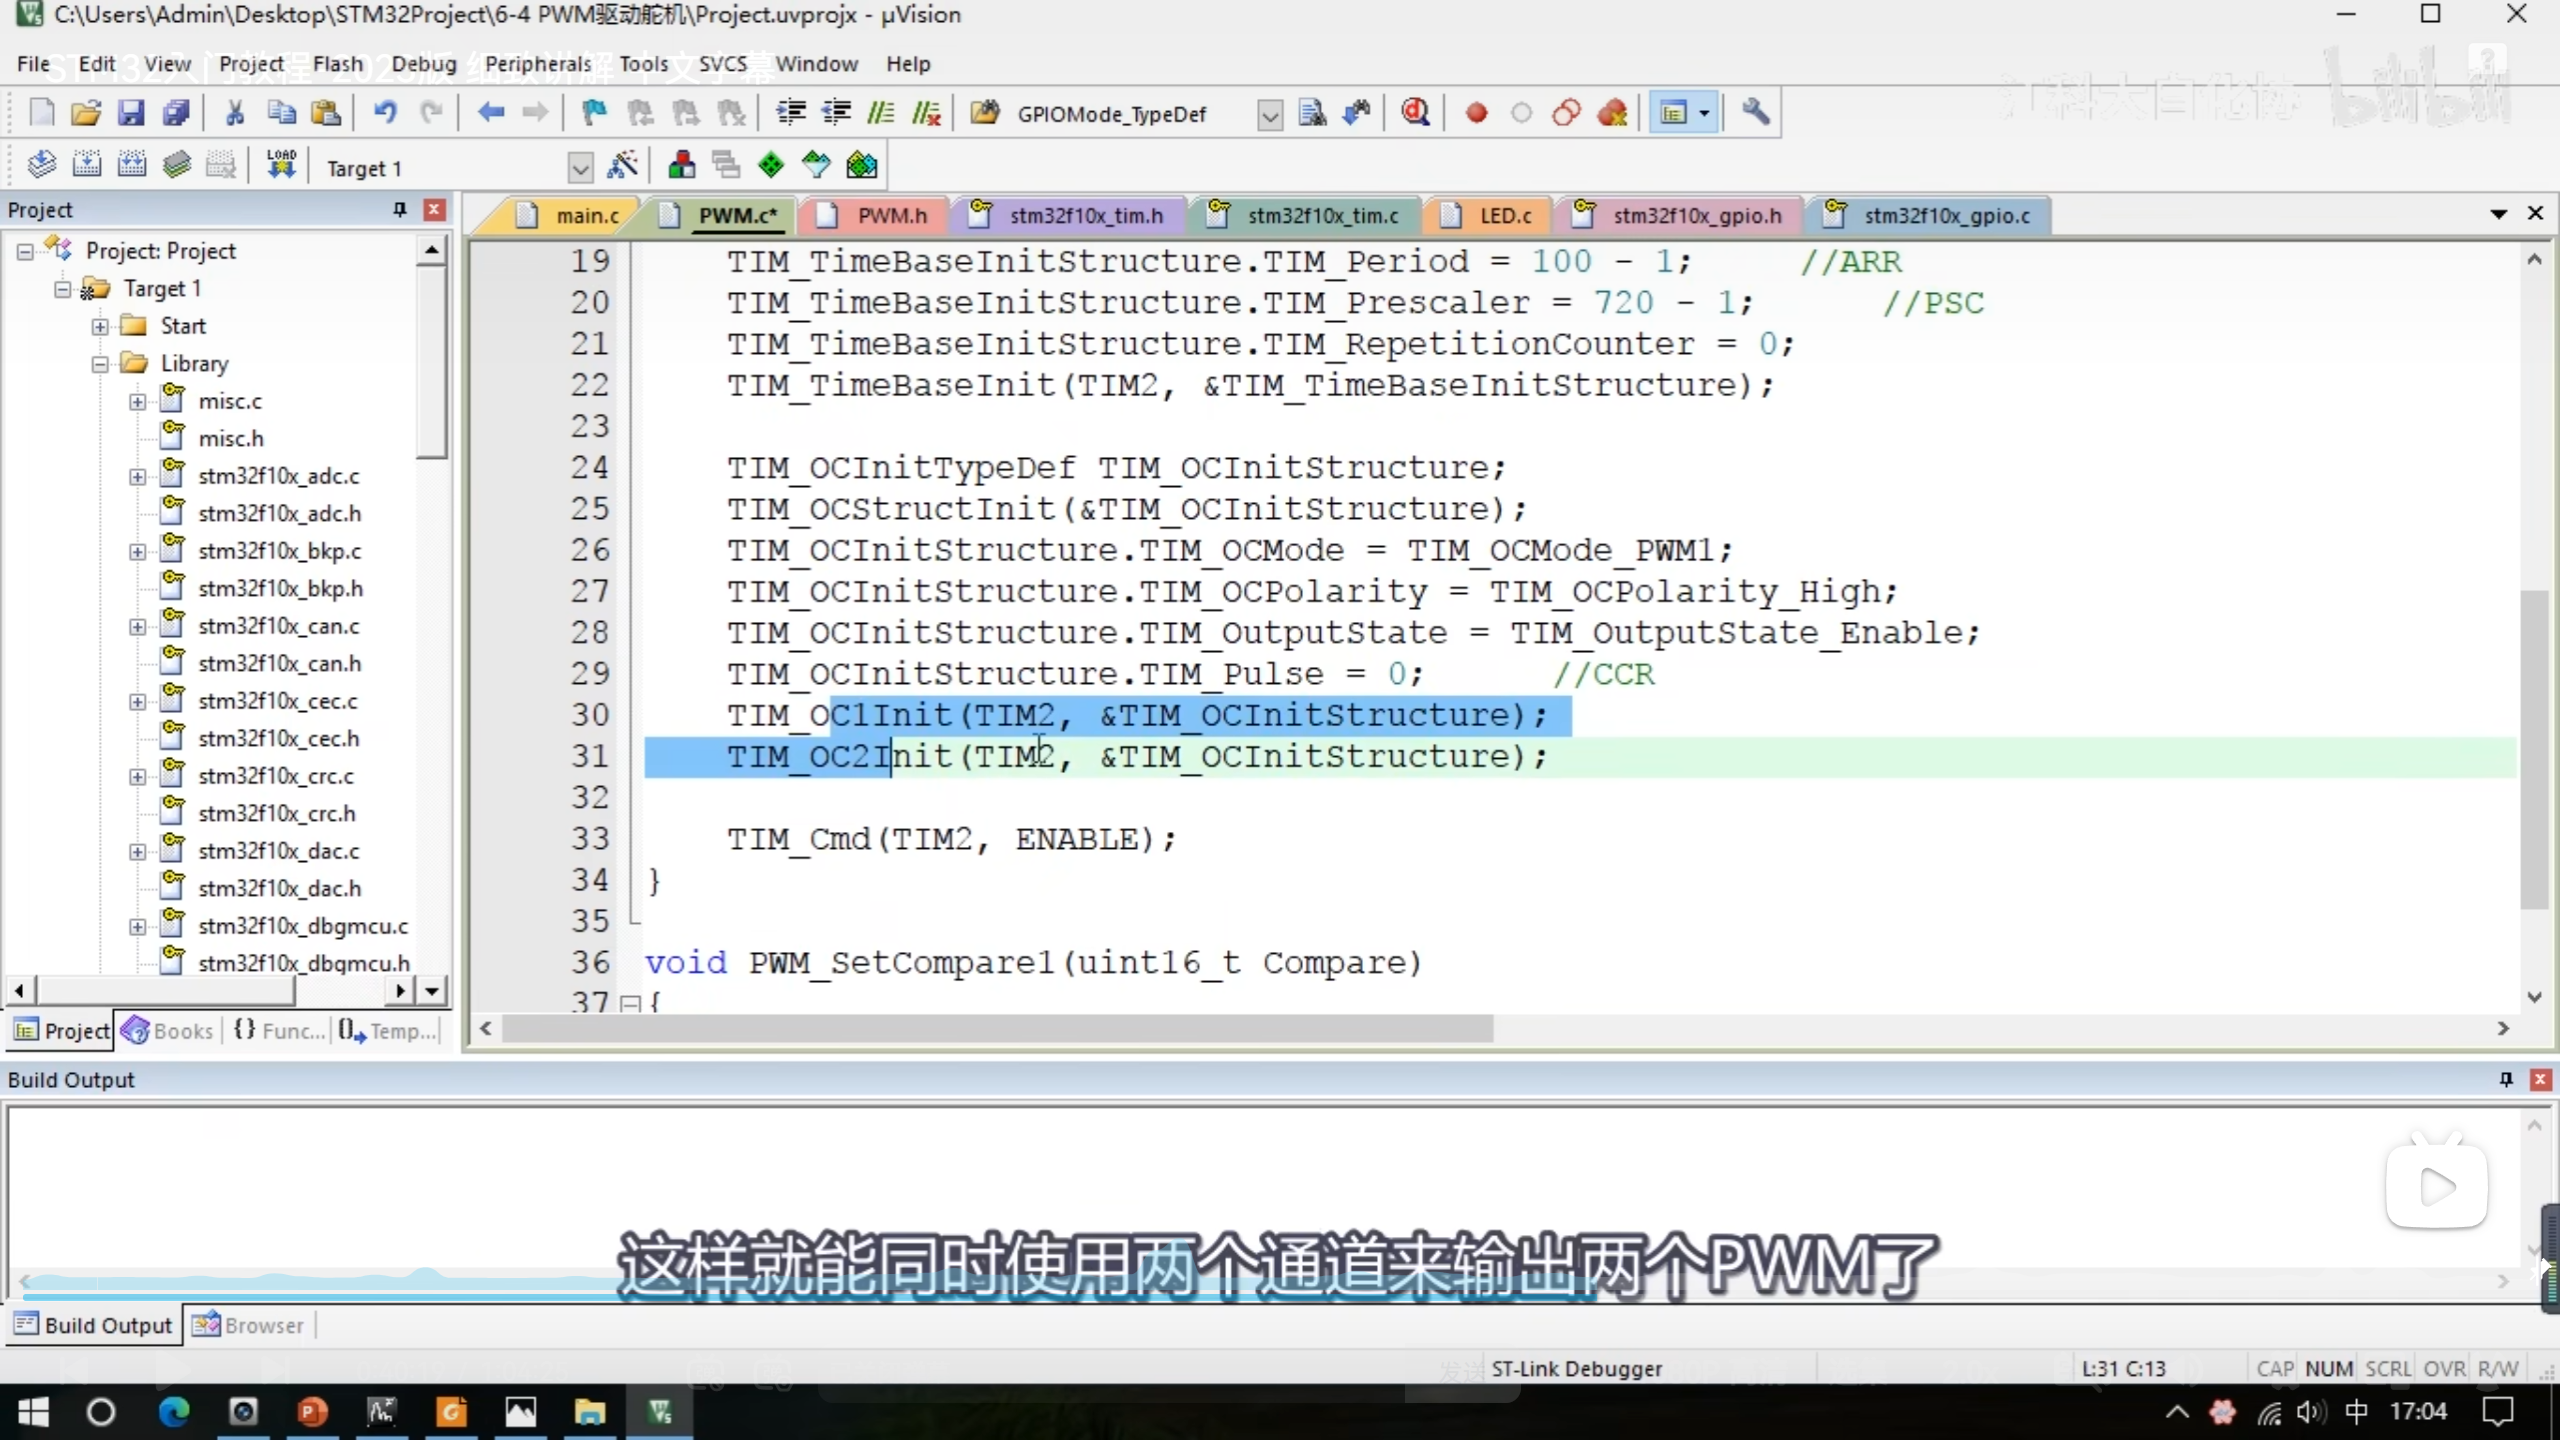Open Options for Target wand icon
Screen dimensions: 2560x1440
(x=622, y=166)
